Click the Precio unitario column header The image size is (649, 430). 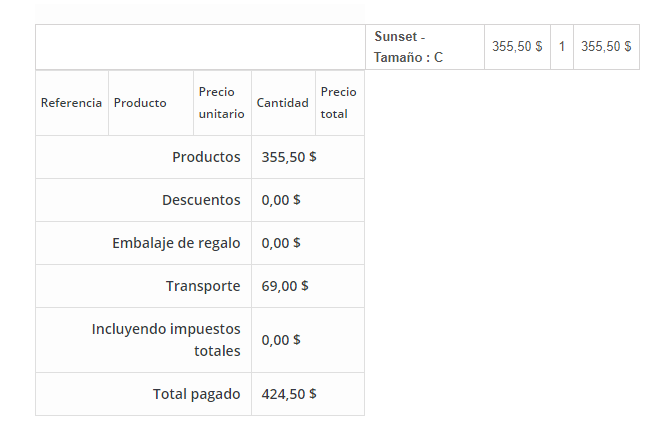221,103
